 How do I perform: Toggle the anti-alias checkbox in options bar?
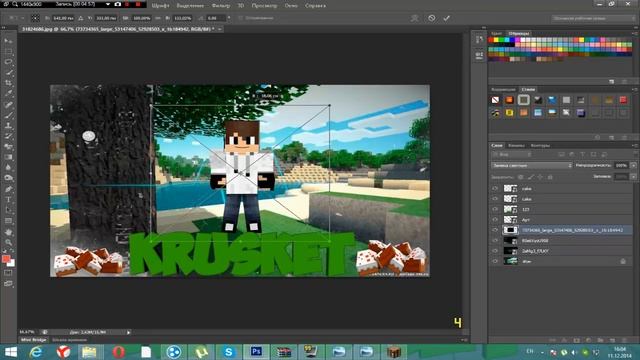[x=240, y=18]
